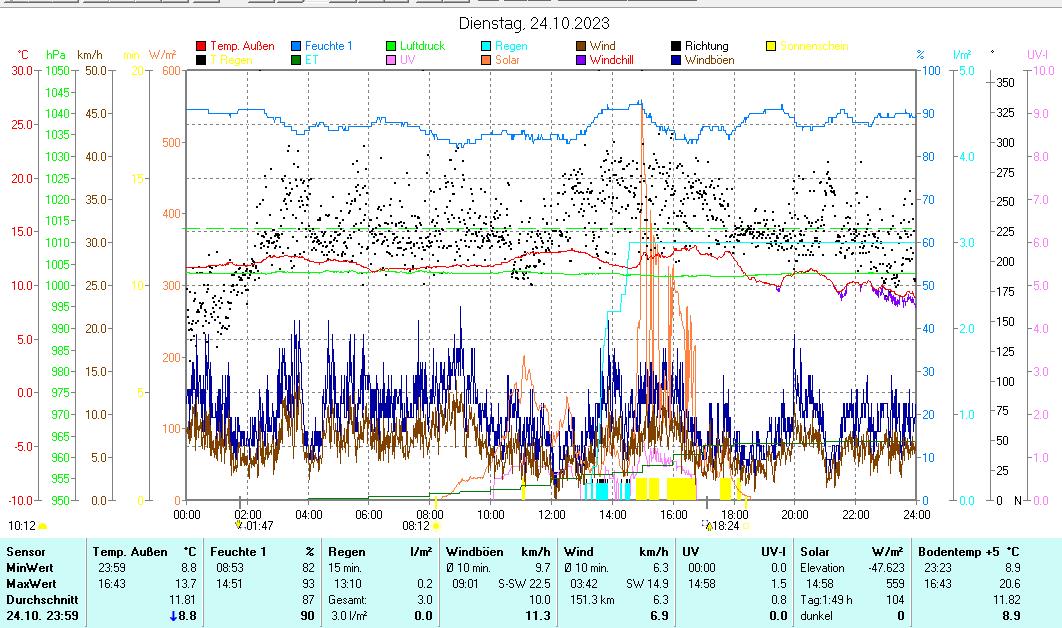Image resolution: width=1062 pixels, height=628 pixels.
Task: Select the black T Regen legend swatch
Action: (201, 60)
